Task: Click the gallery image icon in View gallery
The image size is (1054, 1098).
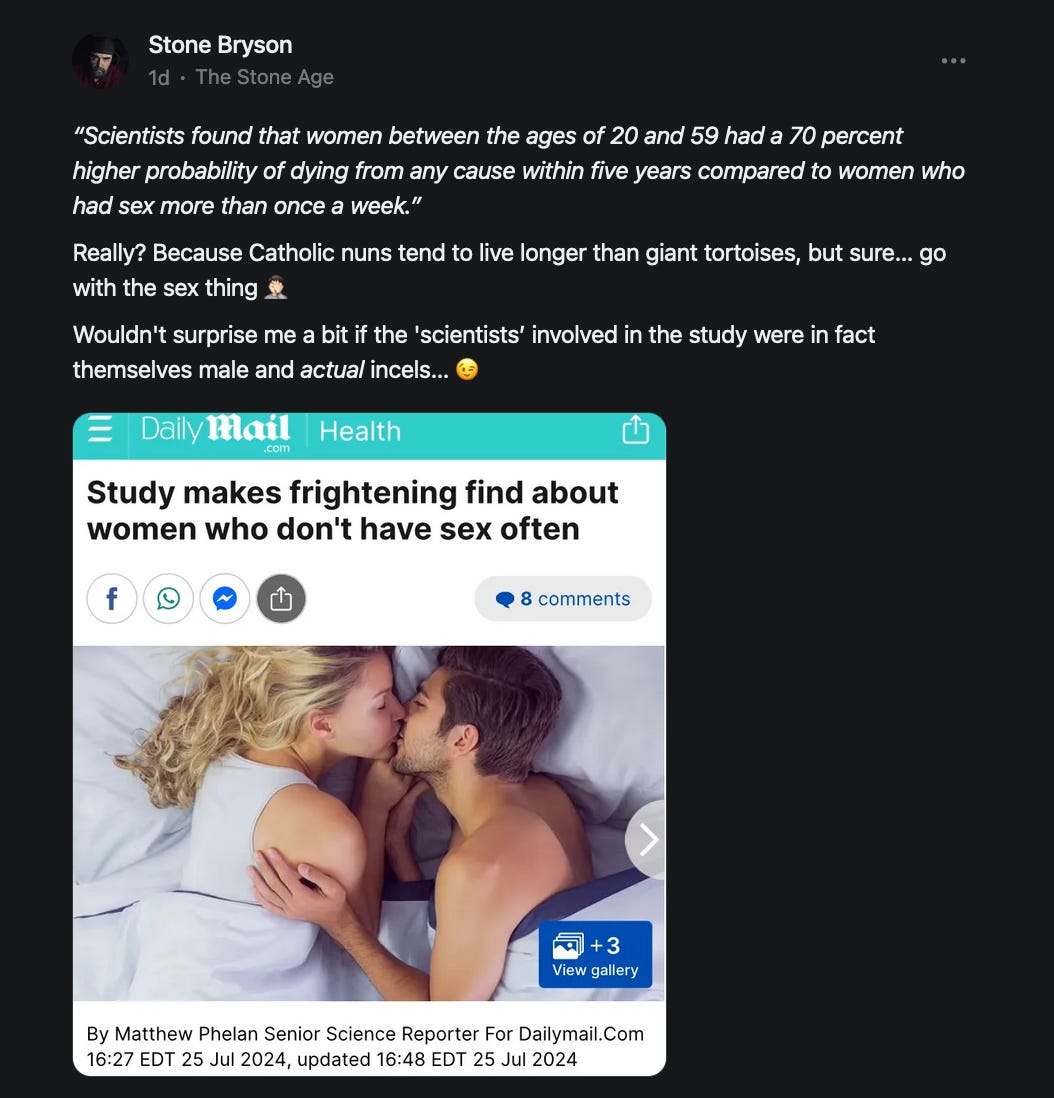Action: (x=568, y=945)
